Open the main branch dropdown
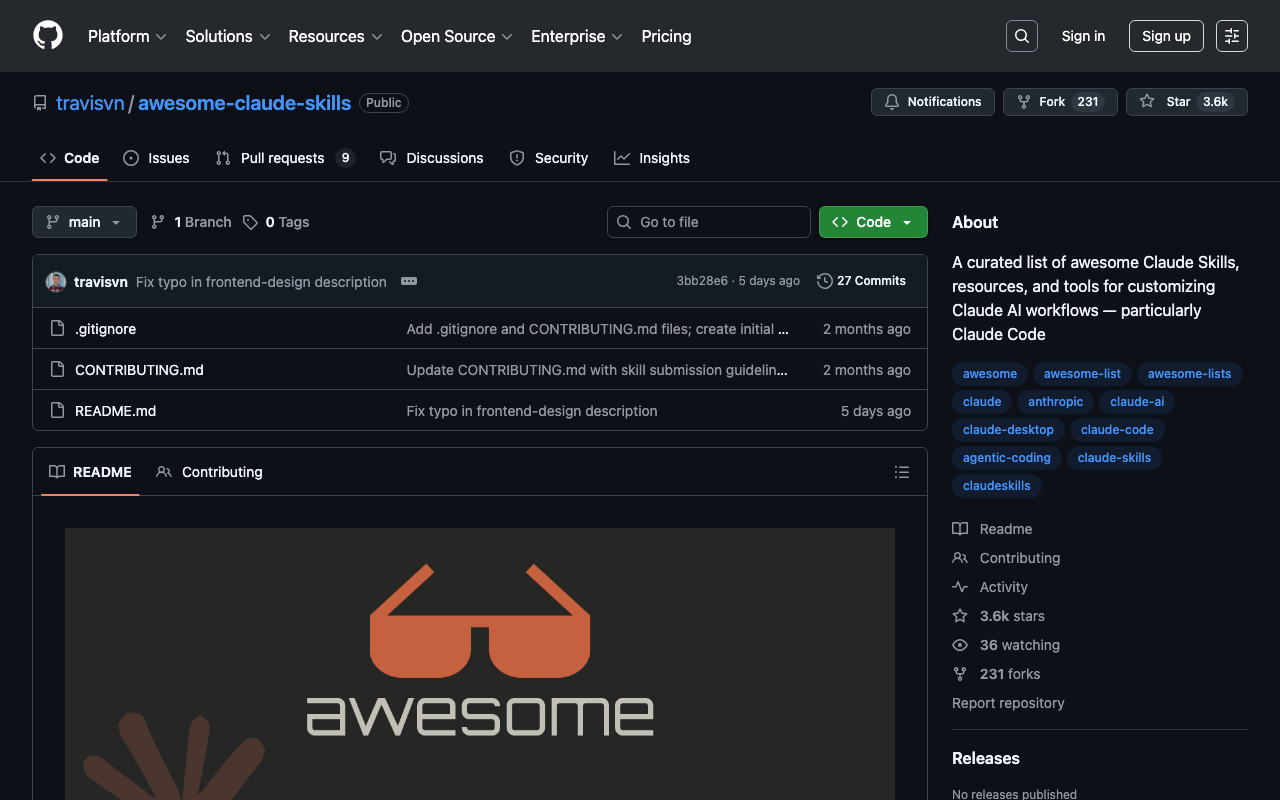Image resolution: width=1280 pixels, height=800 pixels. pos(84,222)
